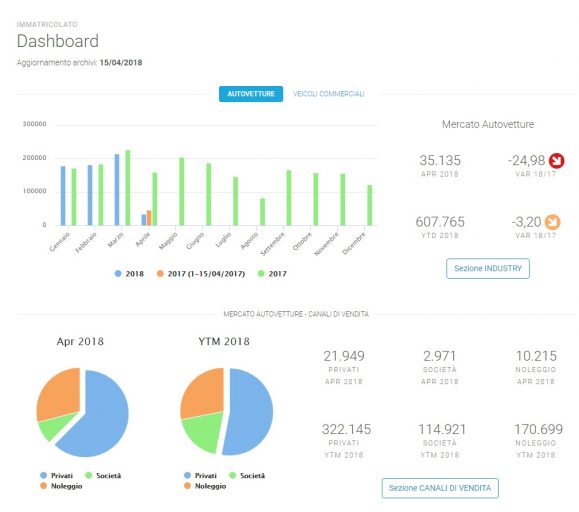Viewport: 579px width, 512px height.
Task: Click the green 2017 Agosto bar
Action: pyautogui.click(x=263, y=212)
